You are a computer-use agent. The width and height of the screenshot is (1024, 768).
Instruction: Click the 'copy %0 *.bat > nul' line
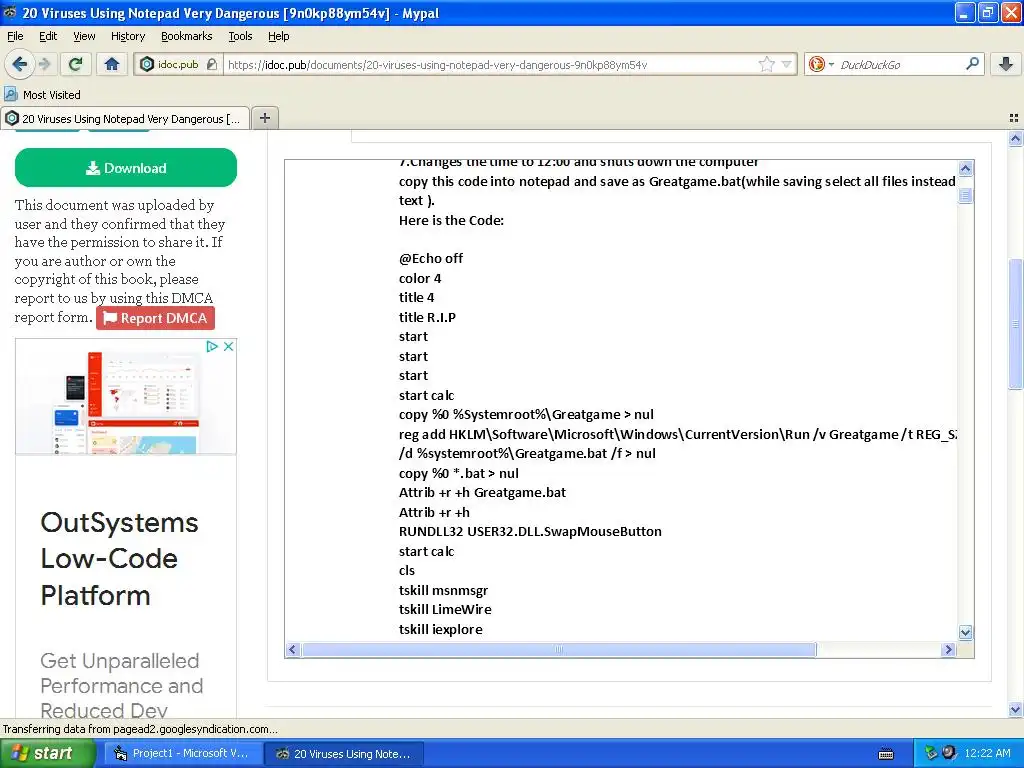click(458, 473)
